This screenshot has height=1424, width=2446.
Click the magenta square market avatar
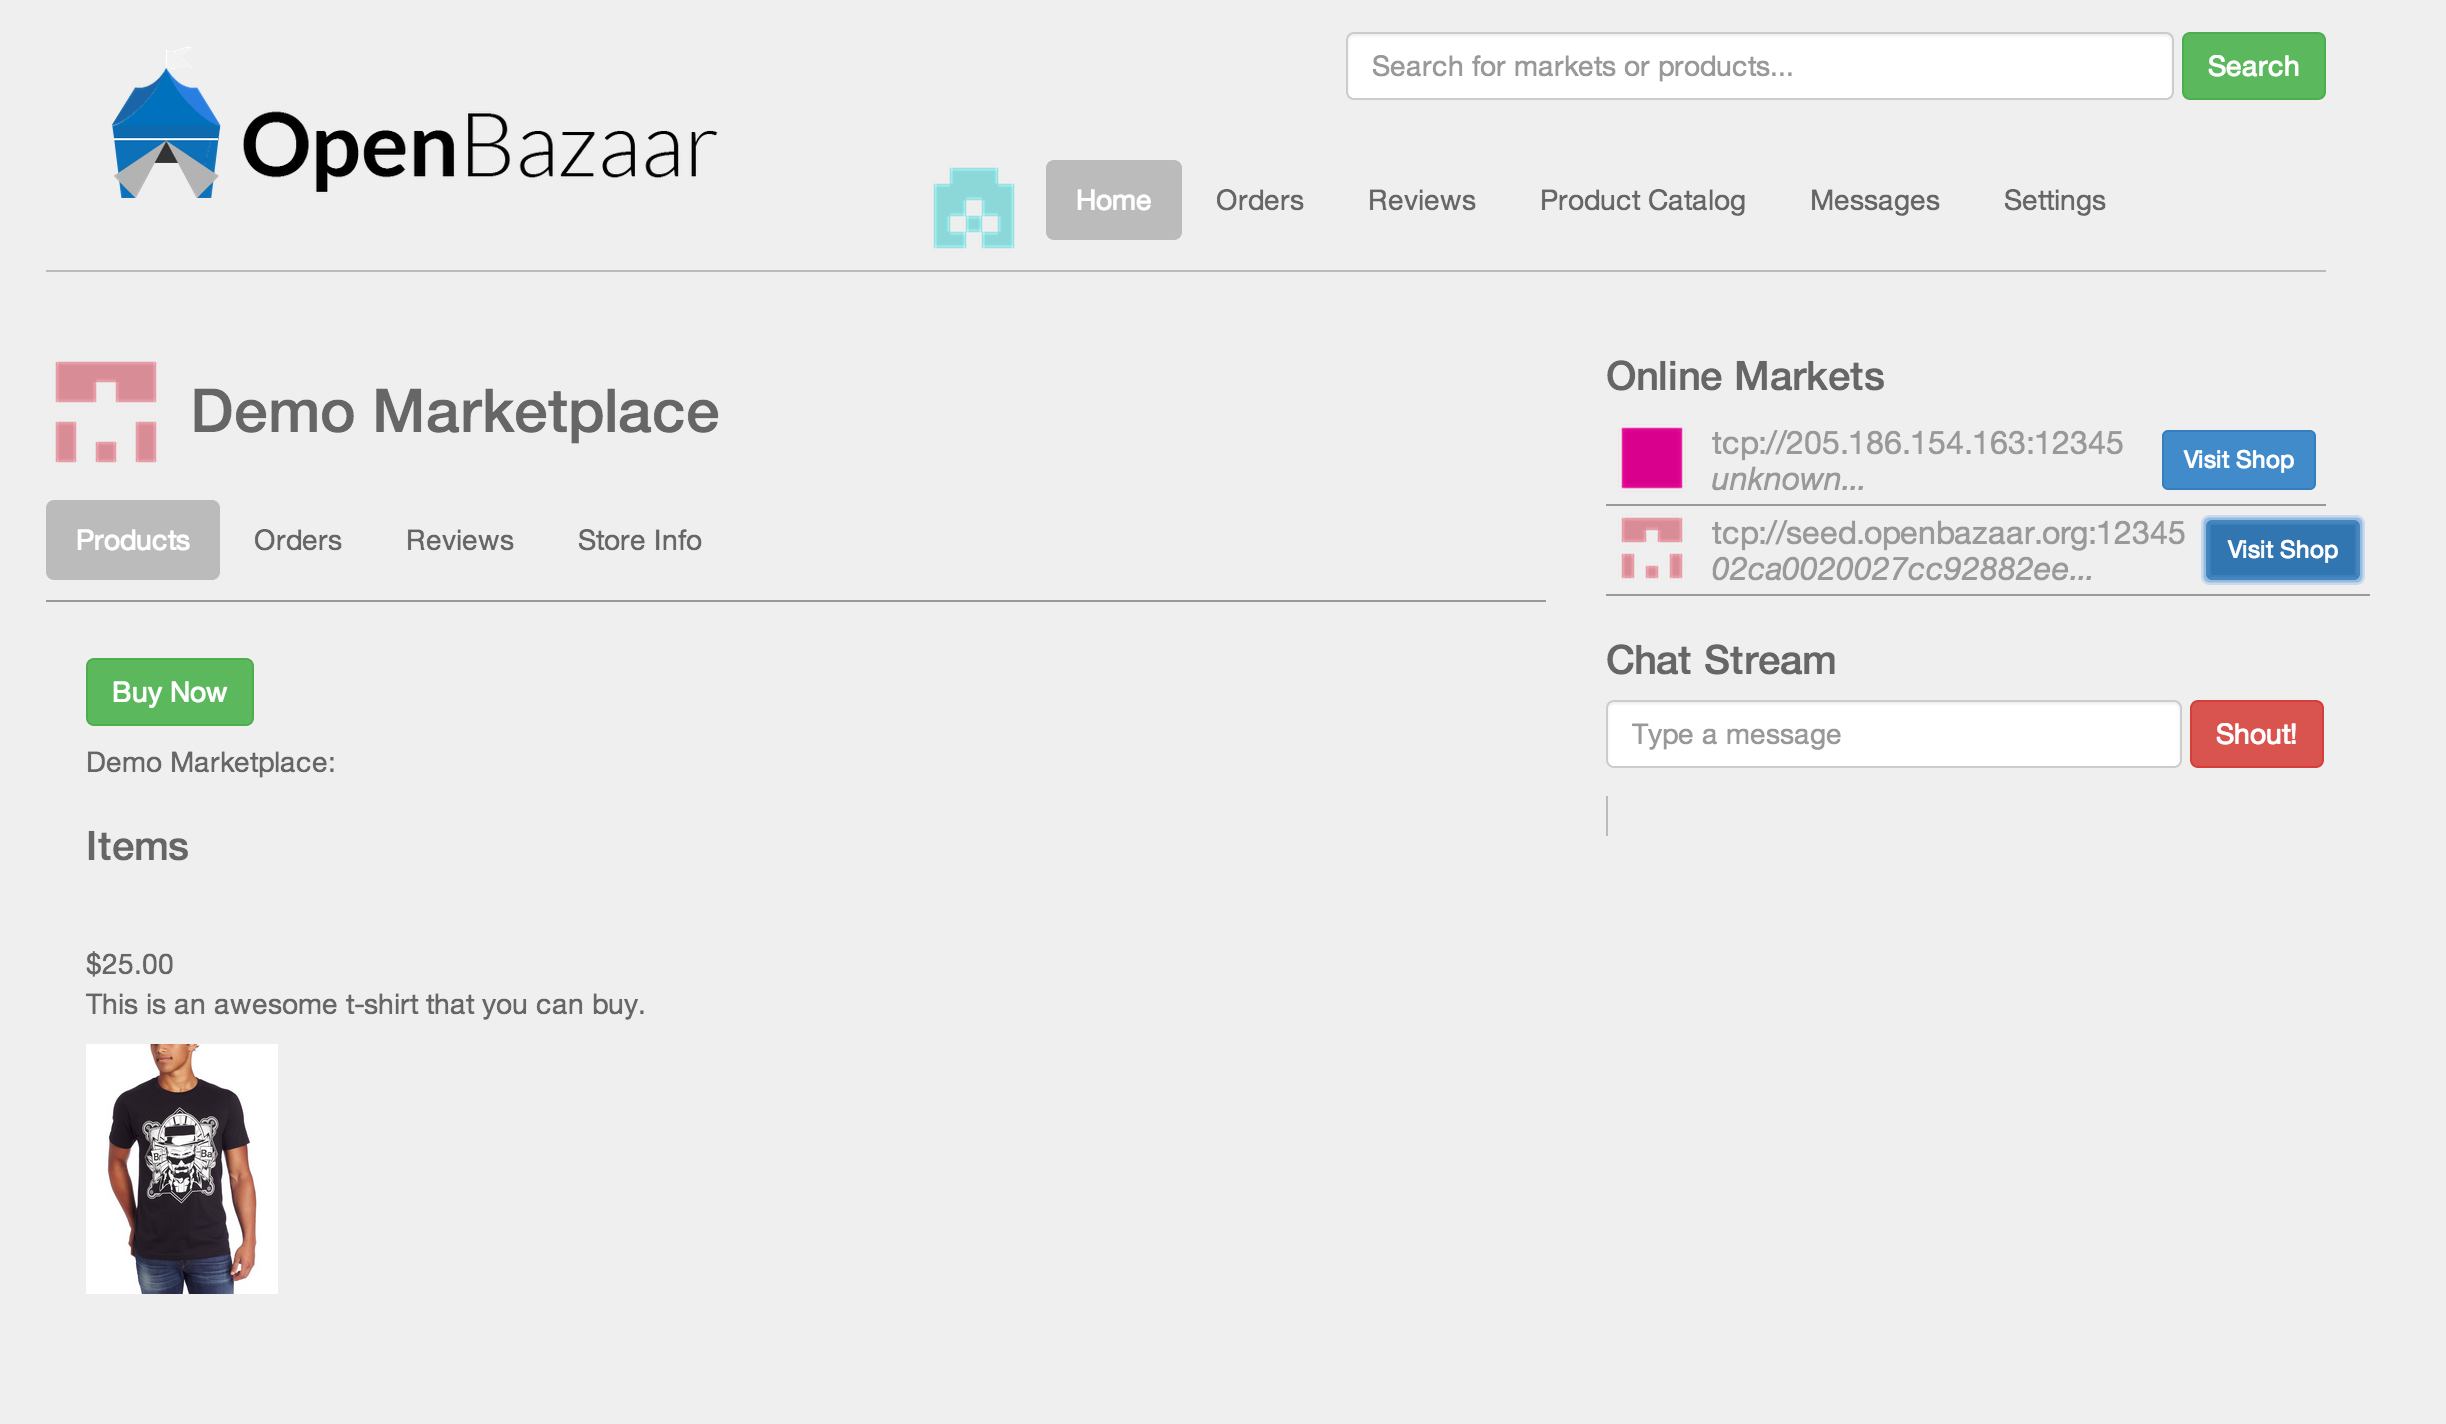click(x=1651, y=458)
